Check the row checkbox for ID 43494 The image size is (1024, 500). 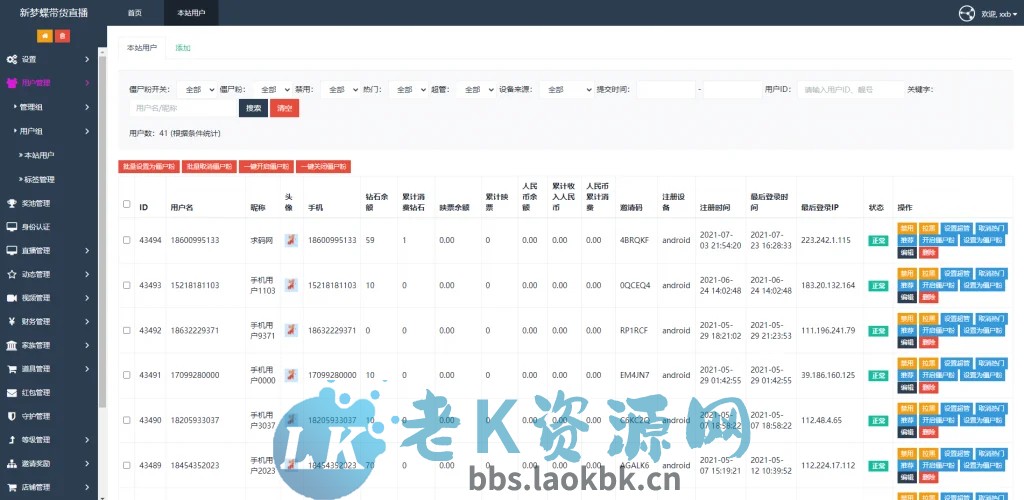[x=127, y=240]
